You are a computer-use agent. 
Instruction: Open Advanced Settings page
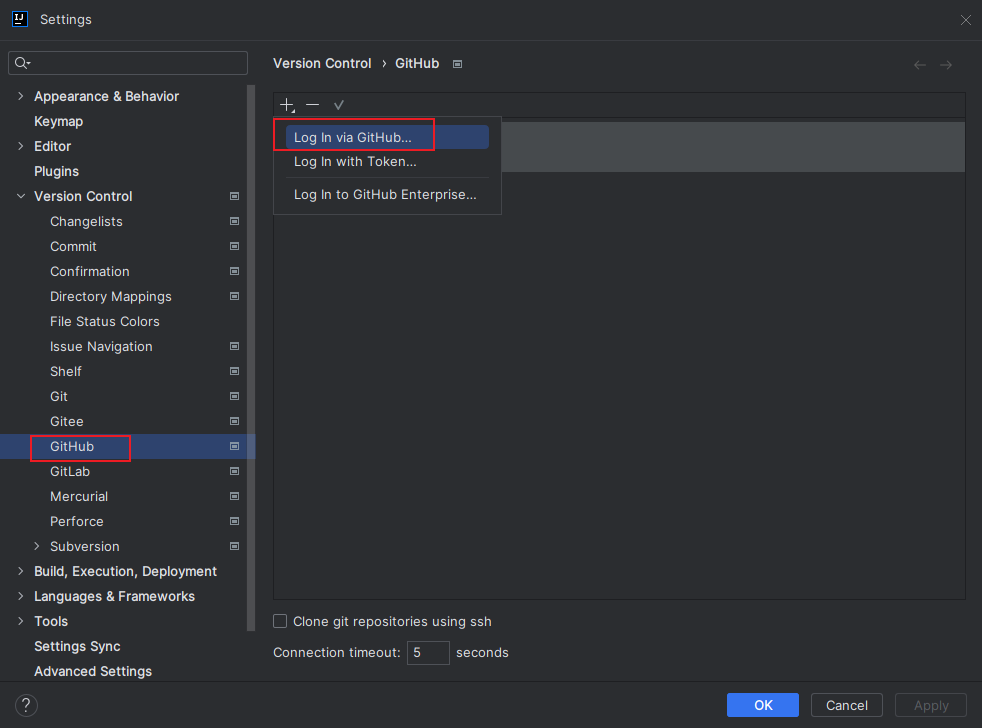click(x=93, y=671)
